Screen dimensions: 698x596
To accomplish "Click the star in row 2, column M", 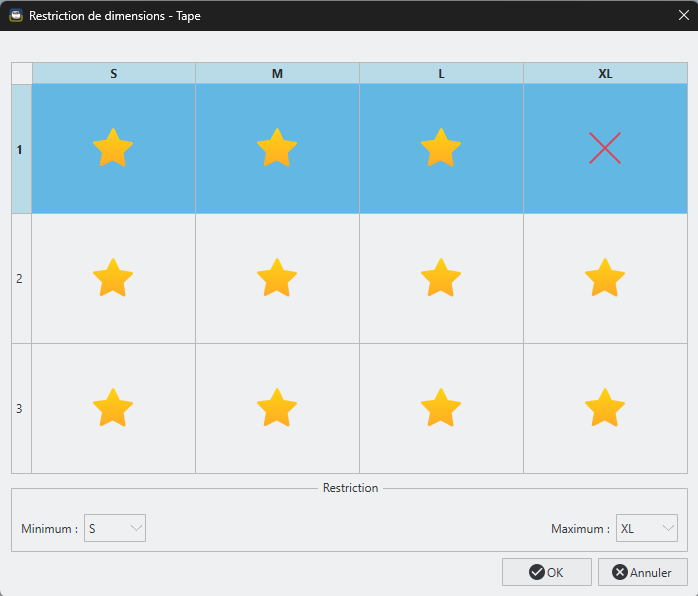I will coord(277,278).
